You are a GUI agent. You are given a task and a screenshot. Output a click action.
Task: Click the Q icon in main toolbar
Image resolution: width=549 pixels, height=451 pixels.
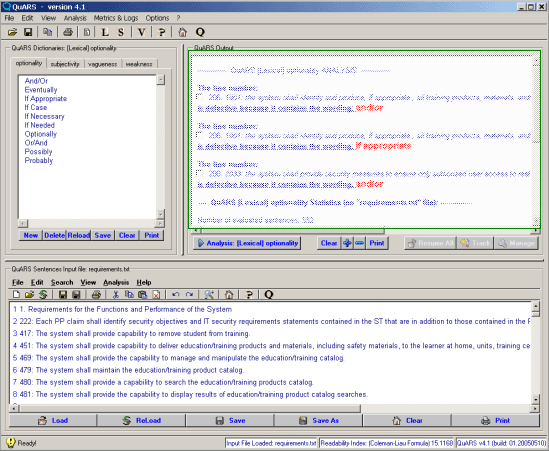(200, 33)
